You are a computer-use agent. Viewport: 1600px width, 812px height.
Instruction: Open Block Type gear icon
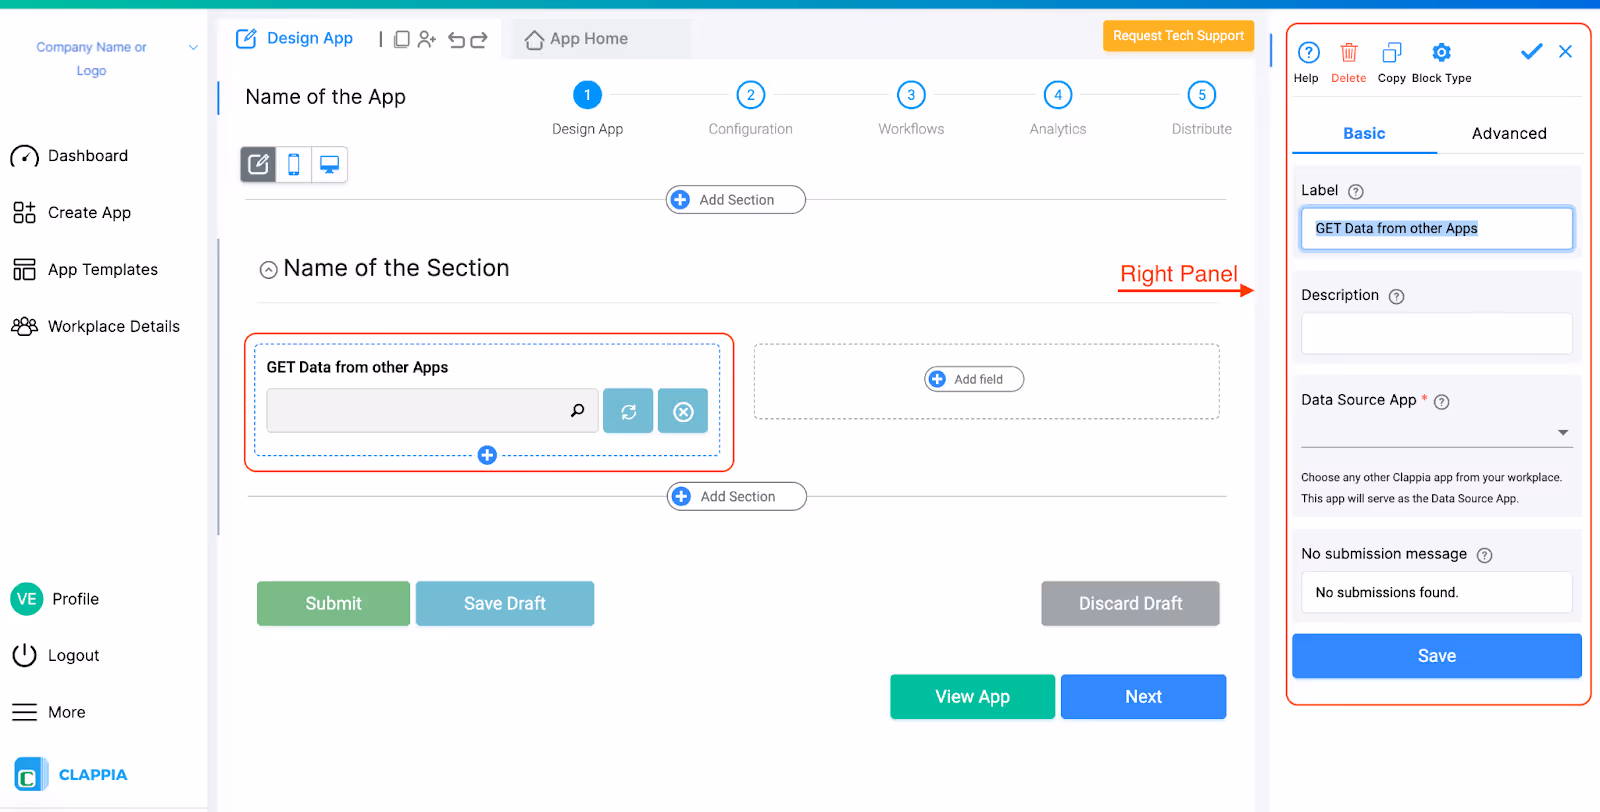coord(1441,52)
